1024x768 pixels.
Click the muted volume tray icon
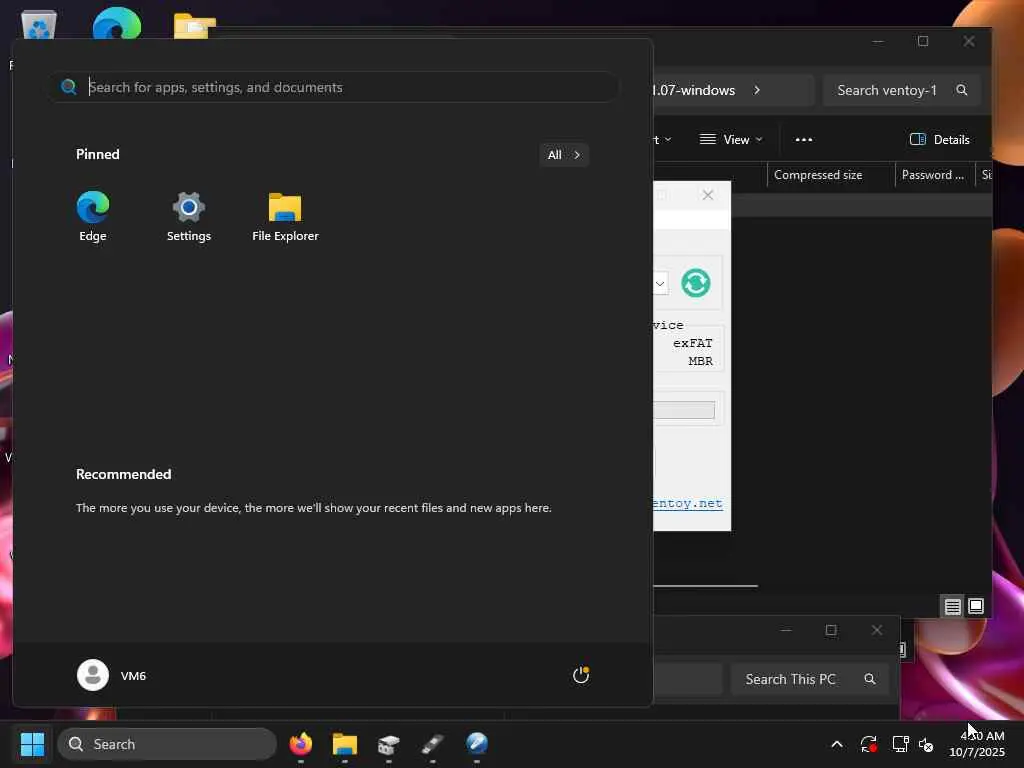[926, 744]
